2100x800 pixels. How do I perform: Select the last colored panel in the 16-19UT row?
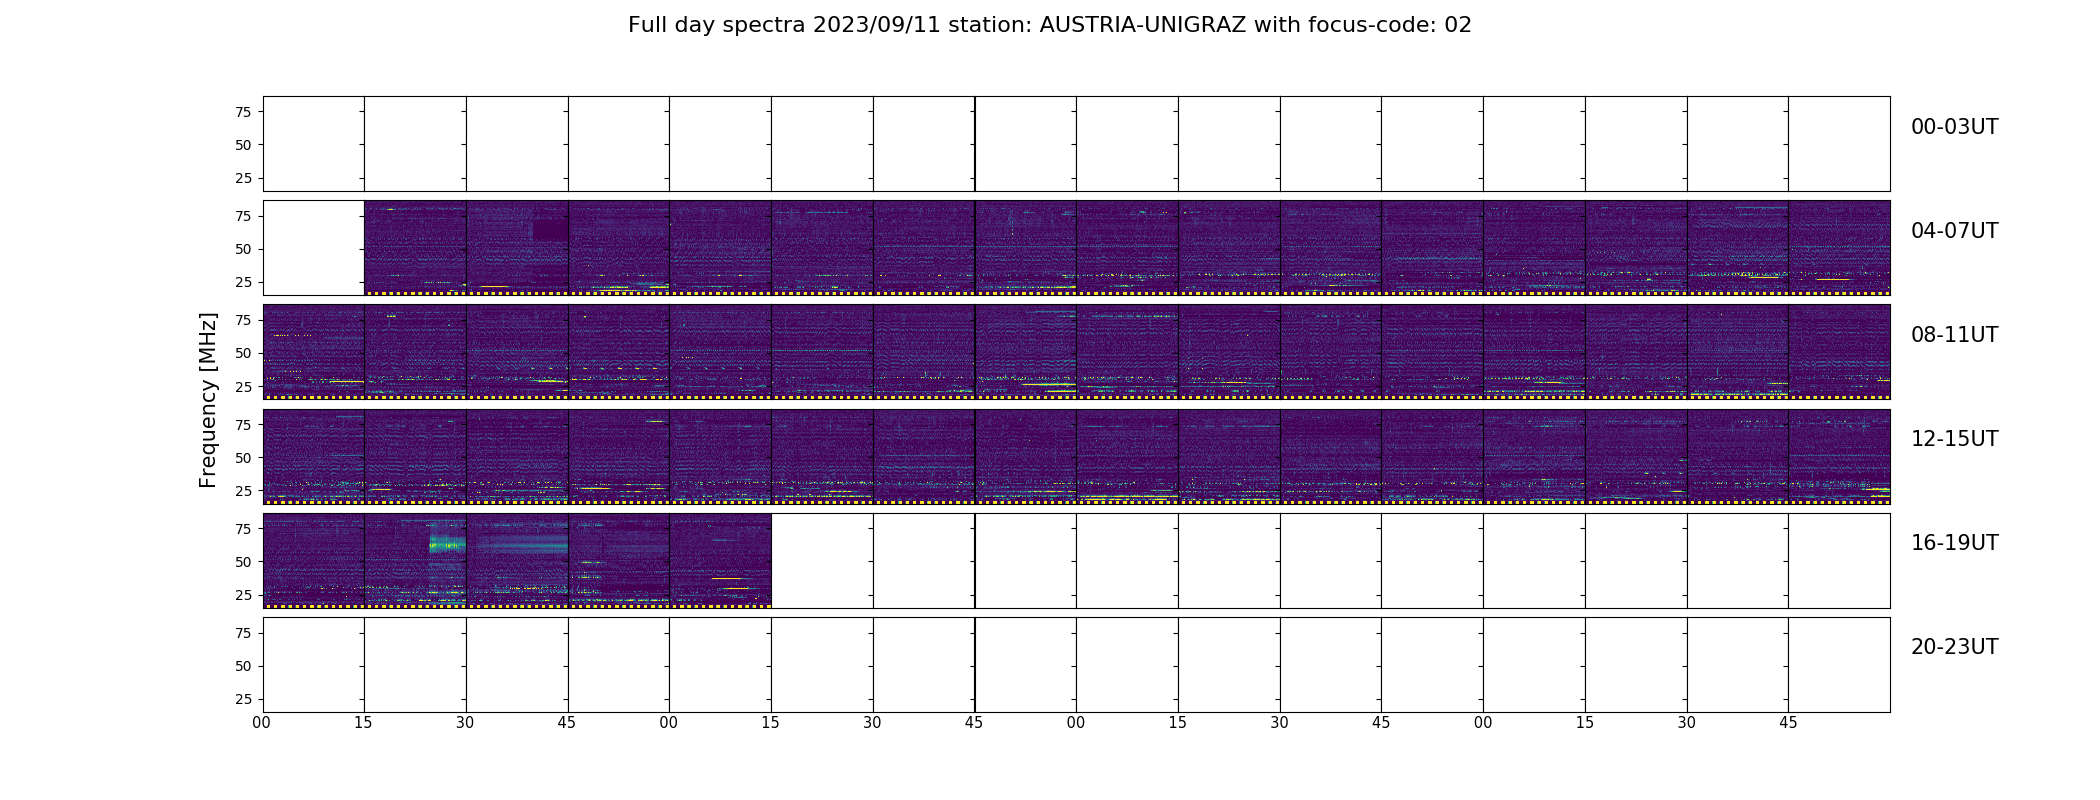coord(720,561)
